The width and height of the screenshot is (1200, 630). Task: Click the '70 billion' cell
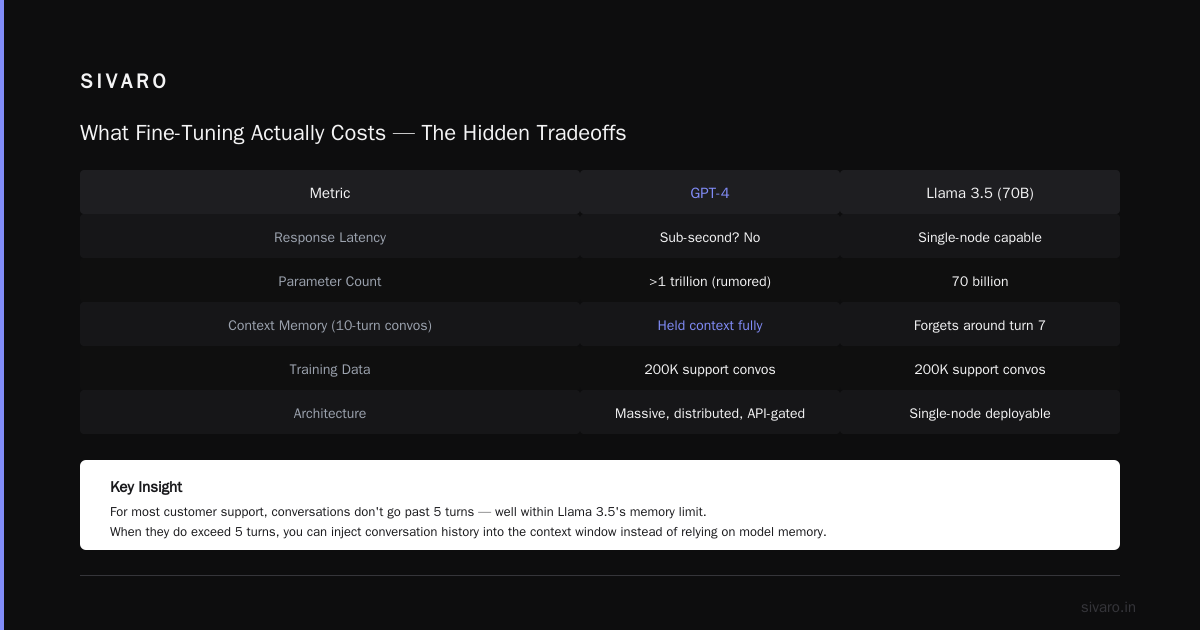point(980,281)
